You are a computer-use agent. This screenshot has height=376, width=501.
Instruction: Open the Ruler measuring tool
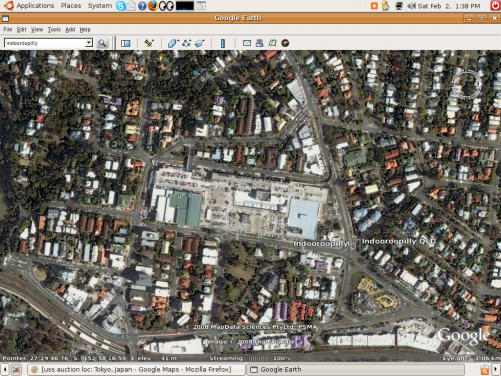[223, 43]
